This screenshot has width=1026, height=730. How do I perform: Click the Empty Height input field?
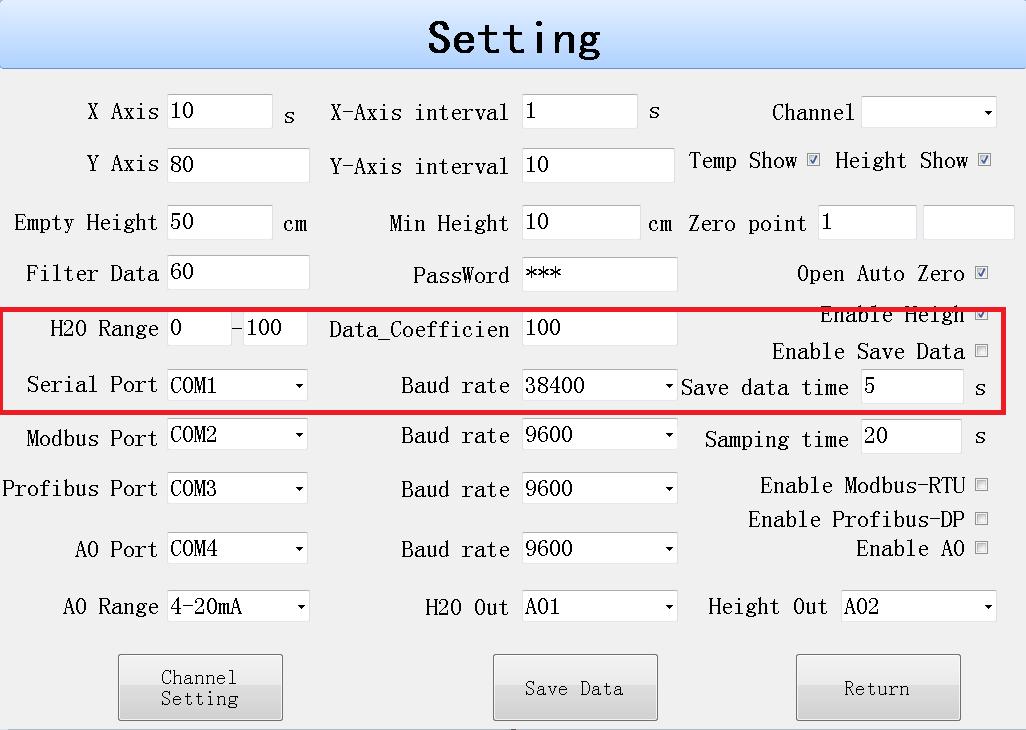[219, 222]
